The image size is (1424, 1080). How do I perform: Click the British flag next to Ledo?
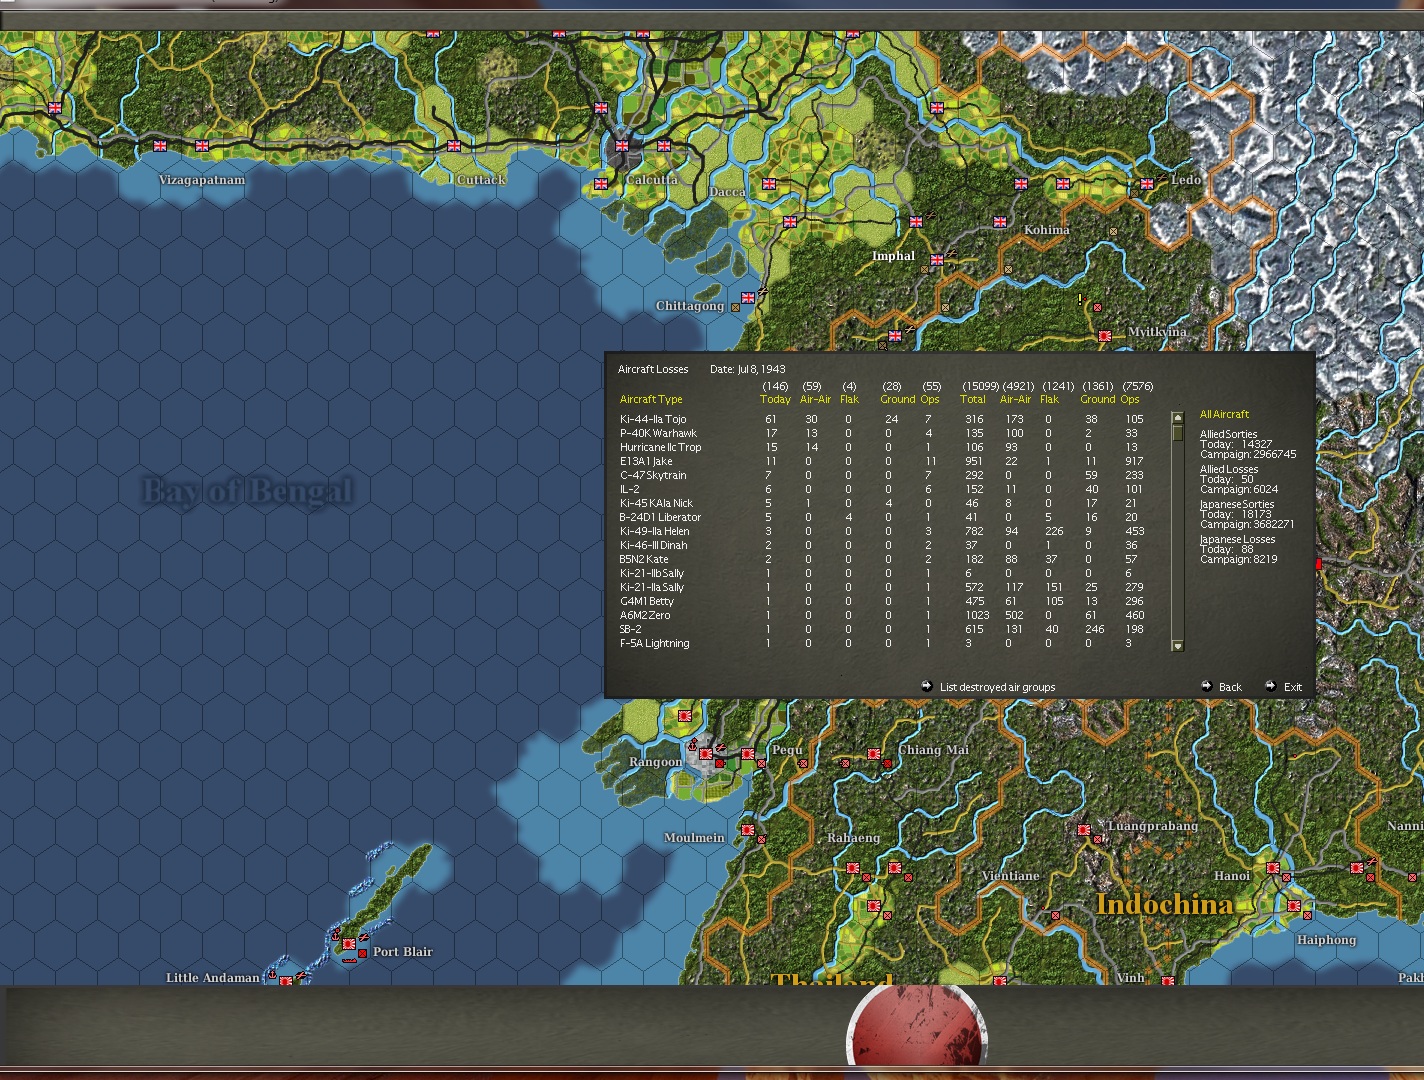(x=1147, y=184)
